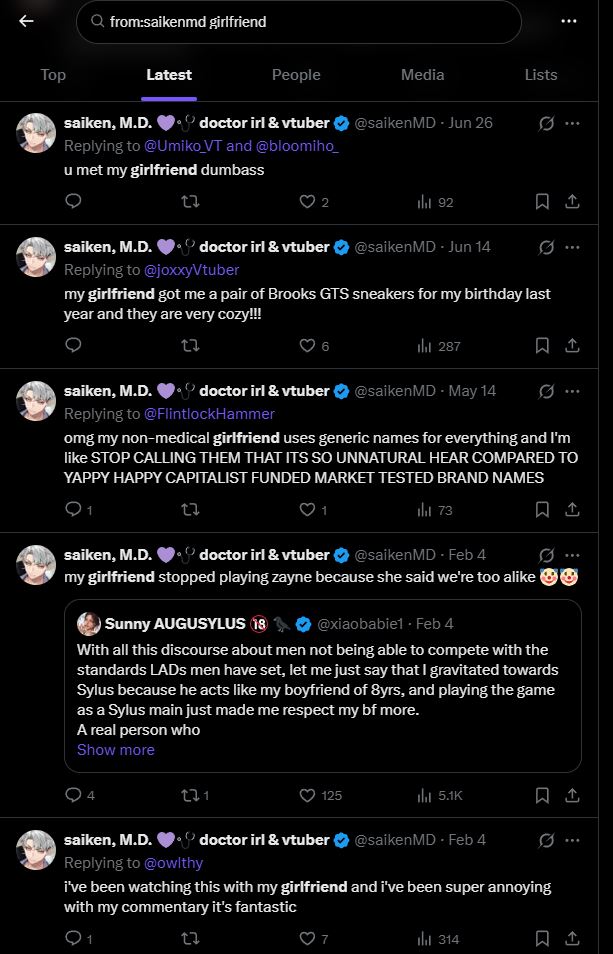Reply to the owlthy reply tweet

73,938
